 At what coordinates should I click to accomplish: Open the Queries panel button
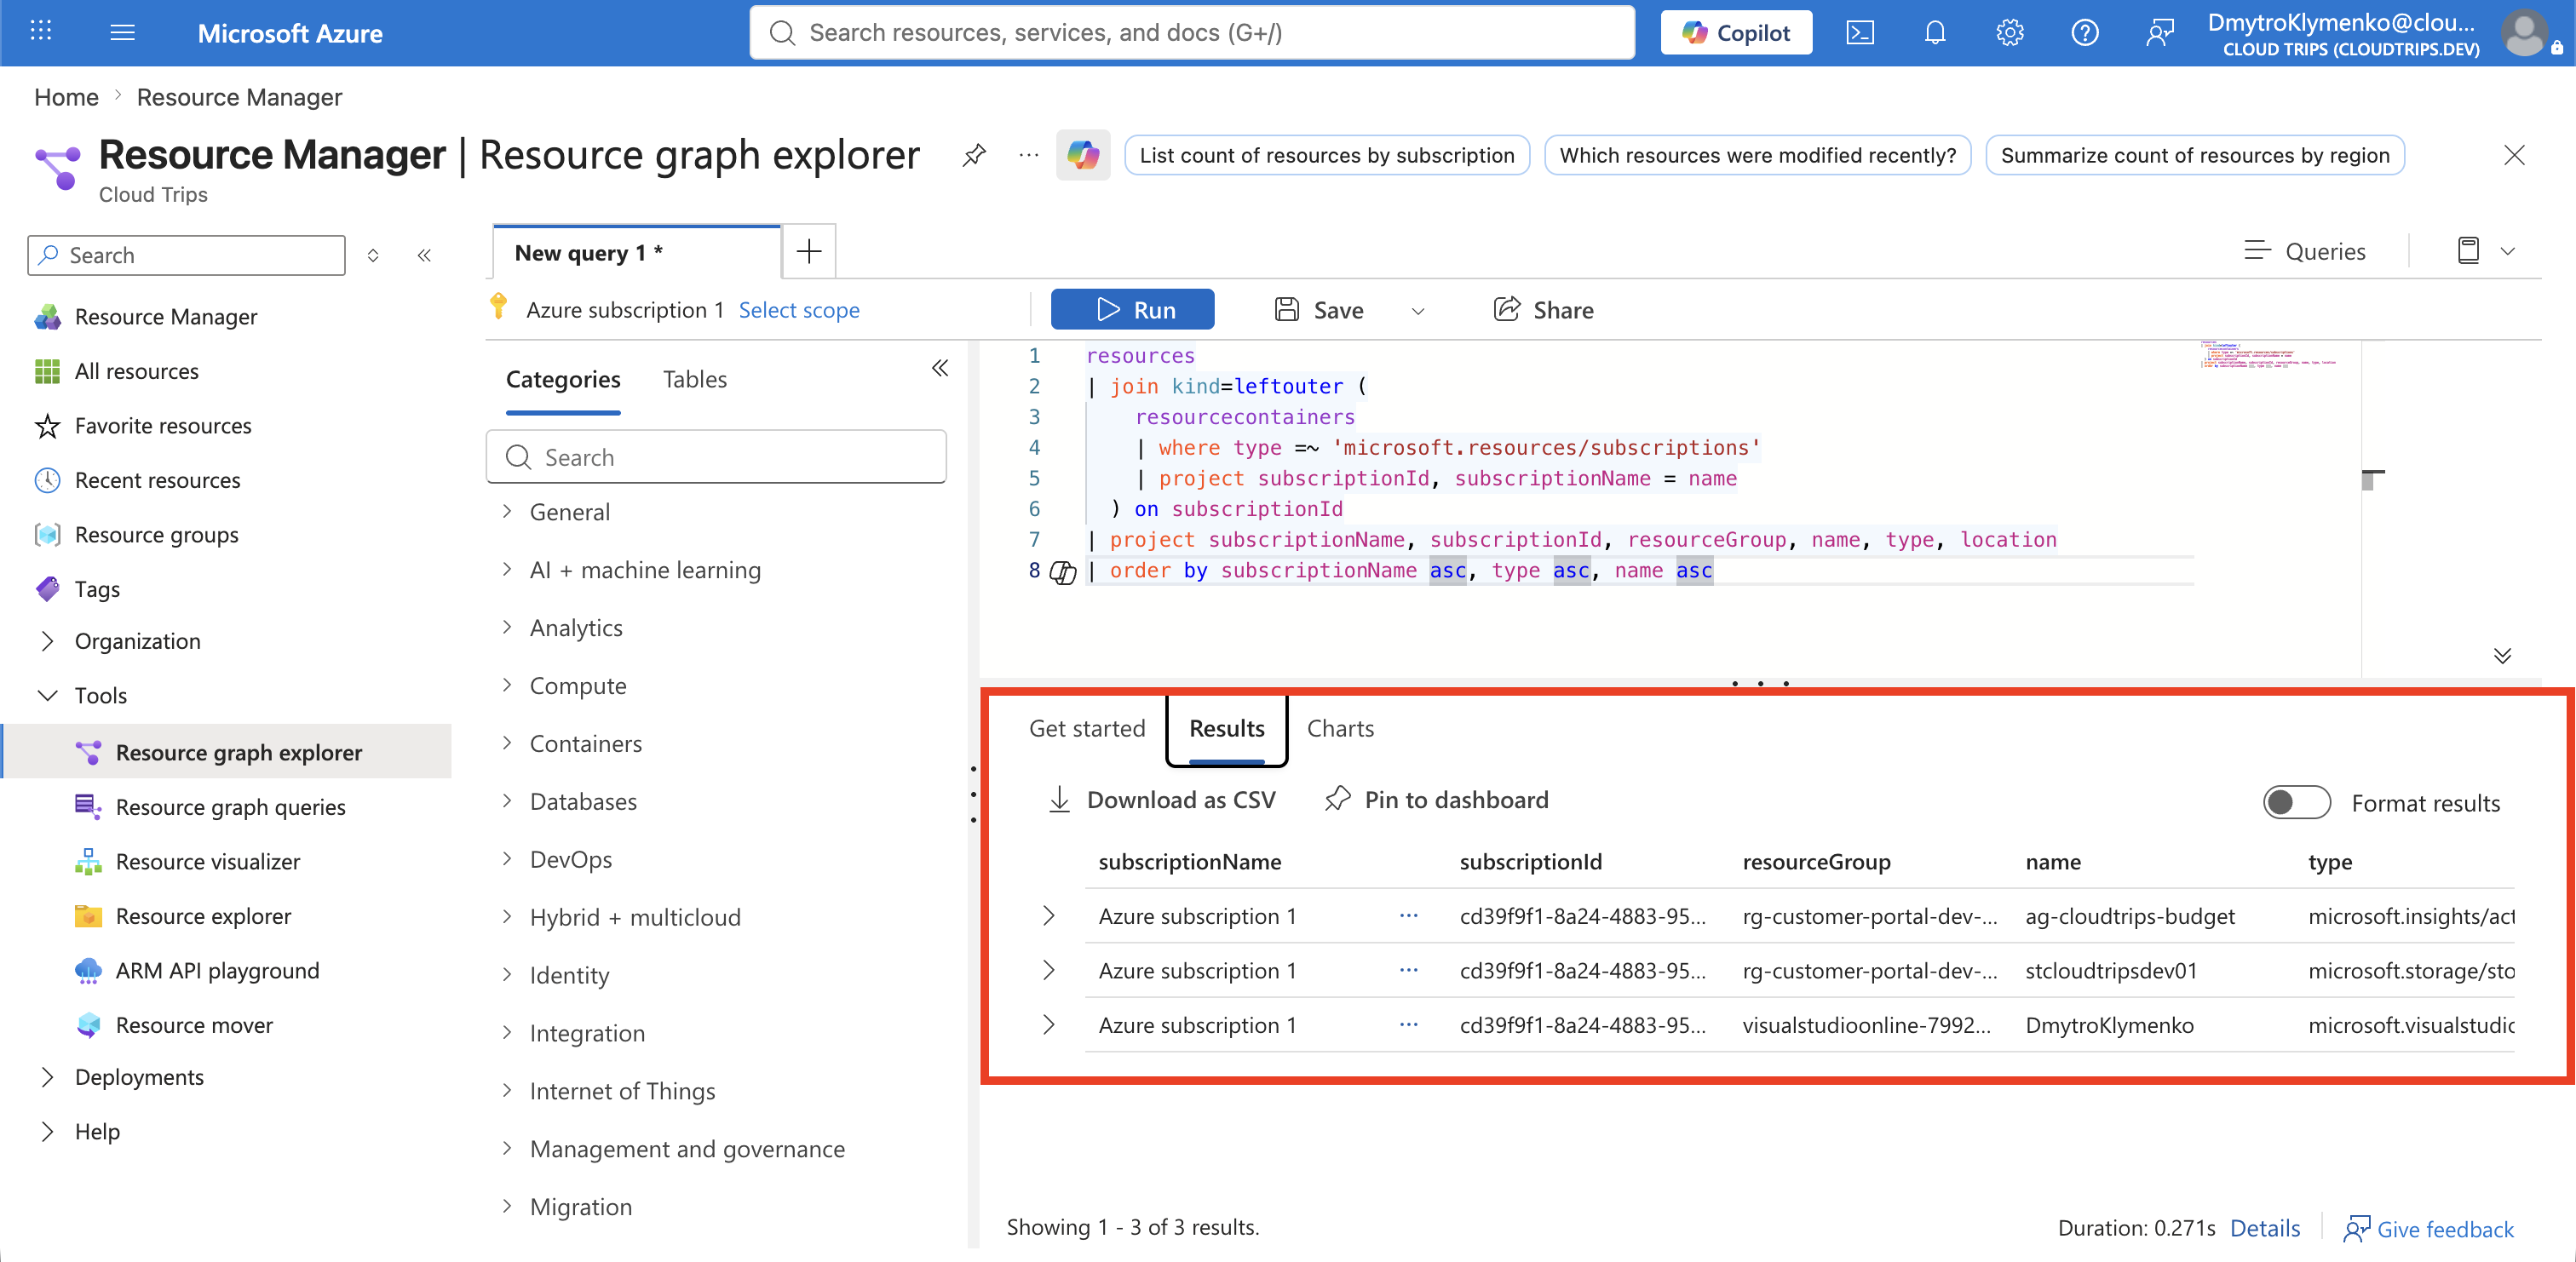(x=2304, y=251)
